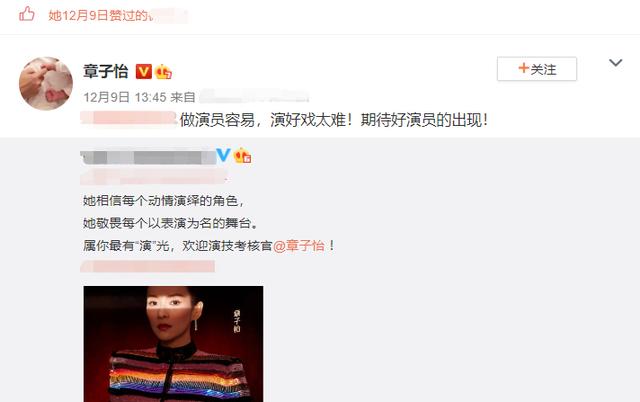
Task: Click the blurred post source after 来自
Action: (253, 97)
